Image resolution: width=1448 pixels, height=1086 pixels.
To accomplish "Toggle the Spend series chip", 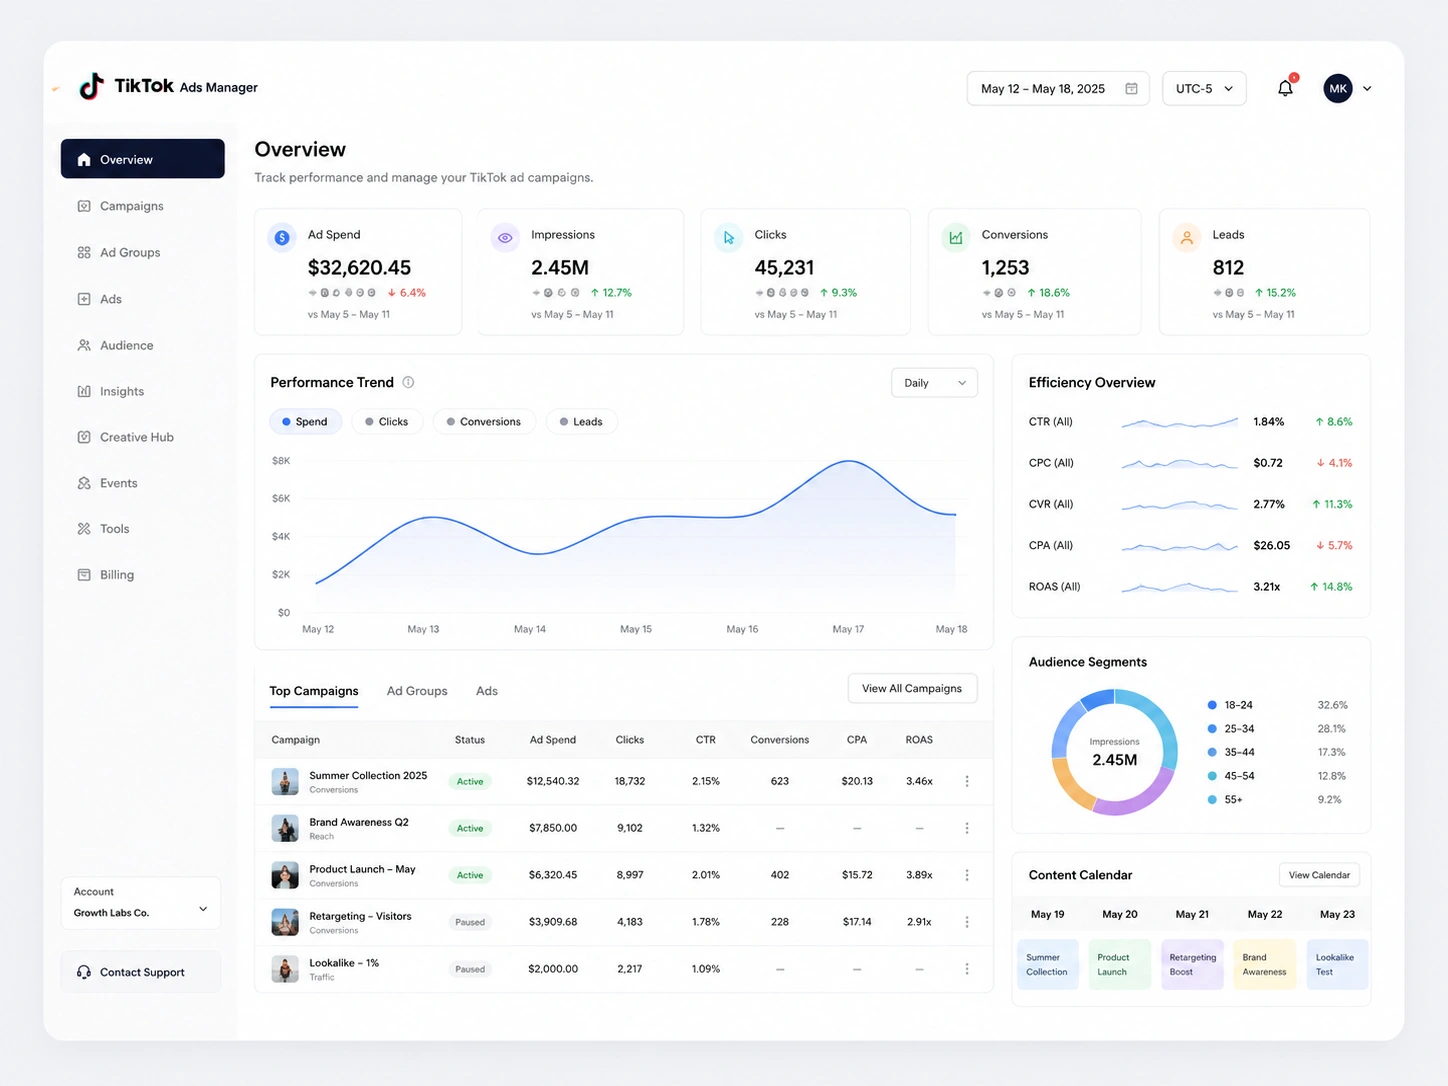I will coord(305,422).
